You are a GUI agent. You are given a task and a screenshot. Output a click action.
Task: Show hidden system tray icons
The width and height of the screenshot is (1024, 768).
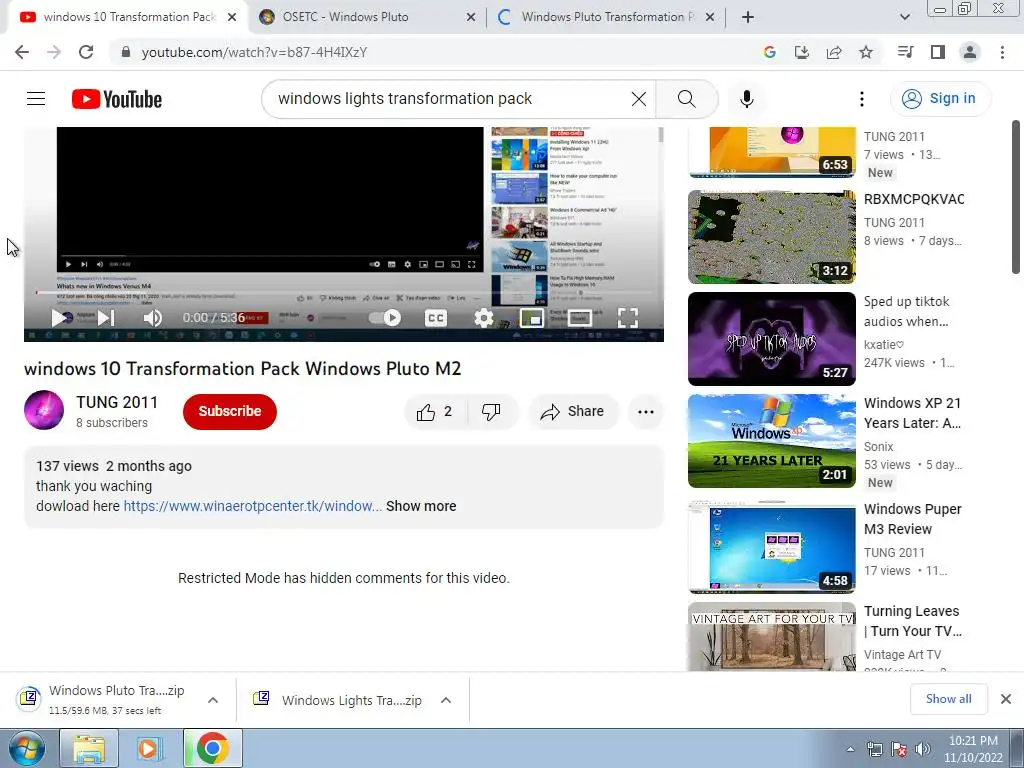(x=850, y=749)
